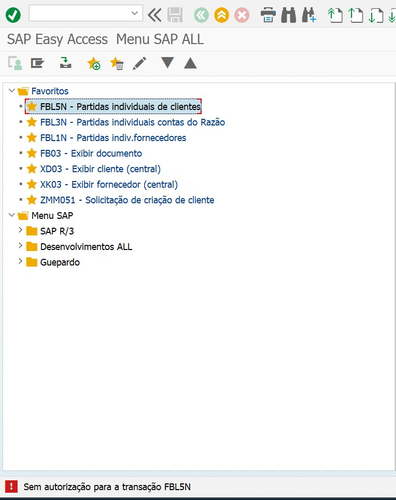The image size is (396, 500).
Task: Click the SAP Menu icon
Action: 37,63
